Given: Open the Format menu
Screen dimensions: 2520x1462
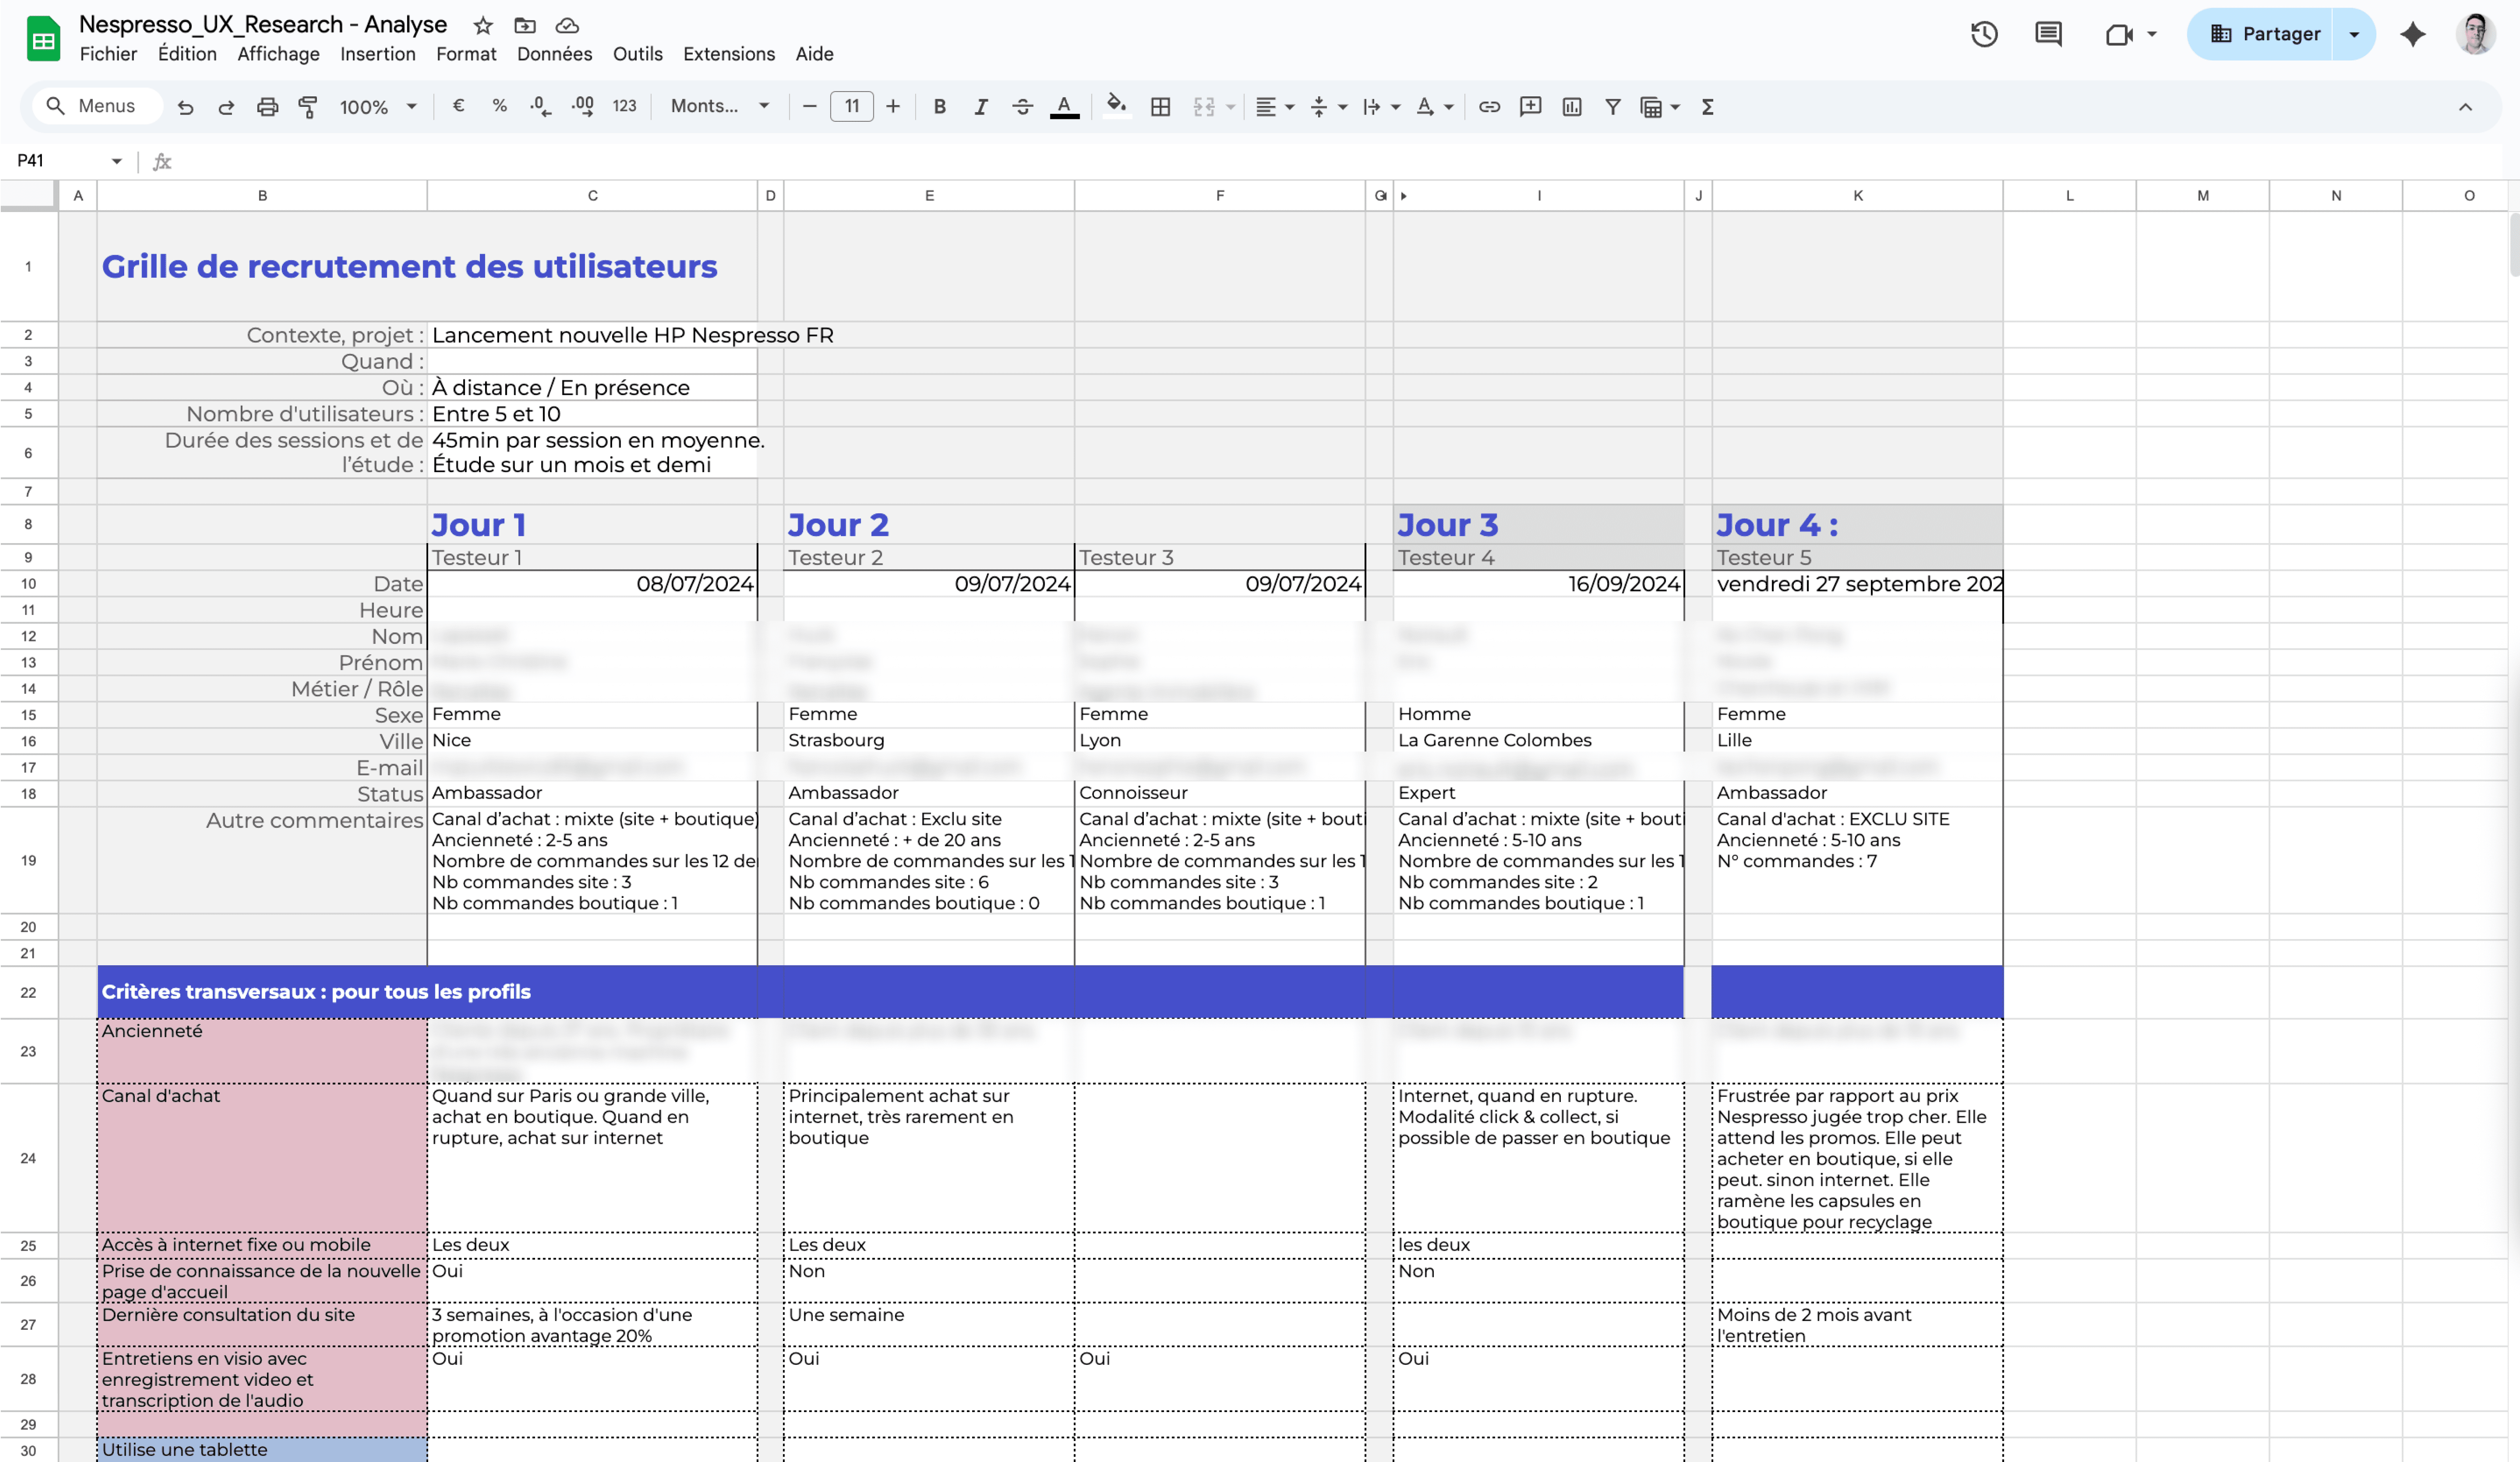Looking at the screenshot, I should coord(466,54).
